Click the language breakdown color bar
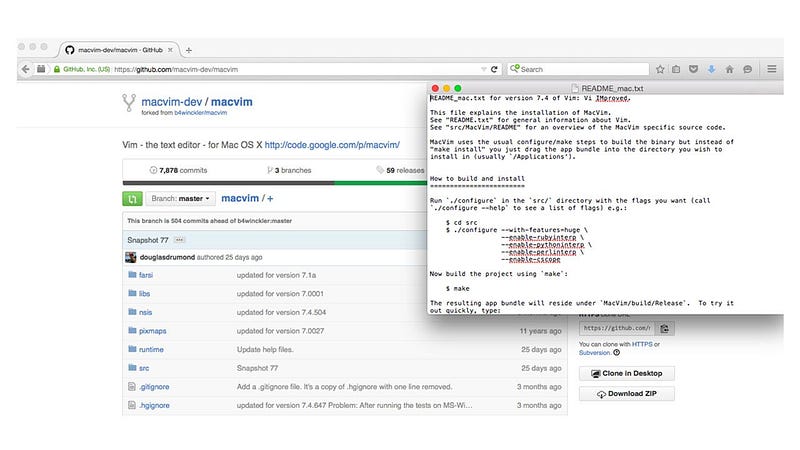This screenshot has height=450, width=800. 274,183
